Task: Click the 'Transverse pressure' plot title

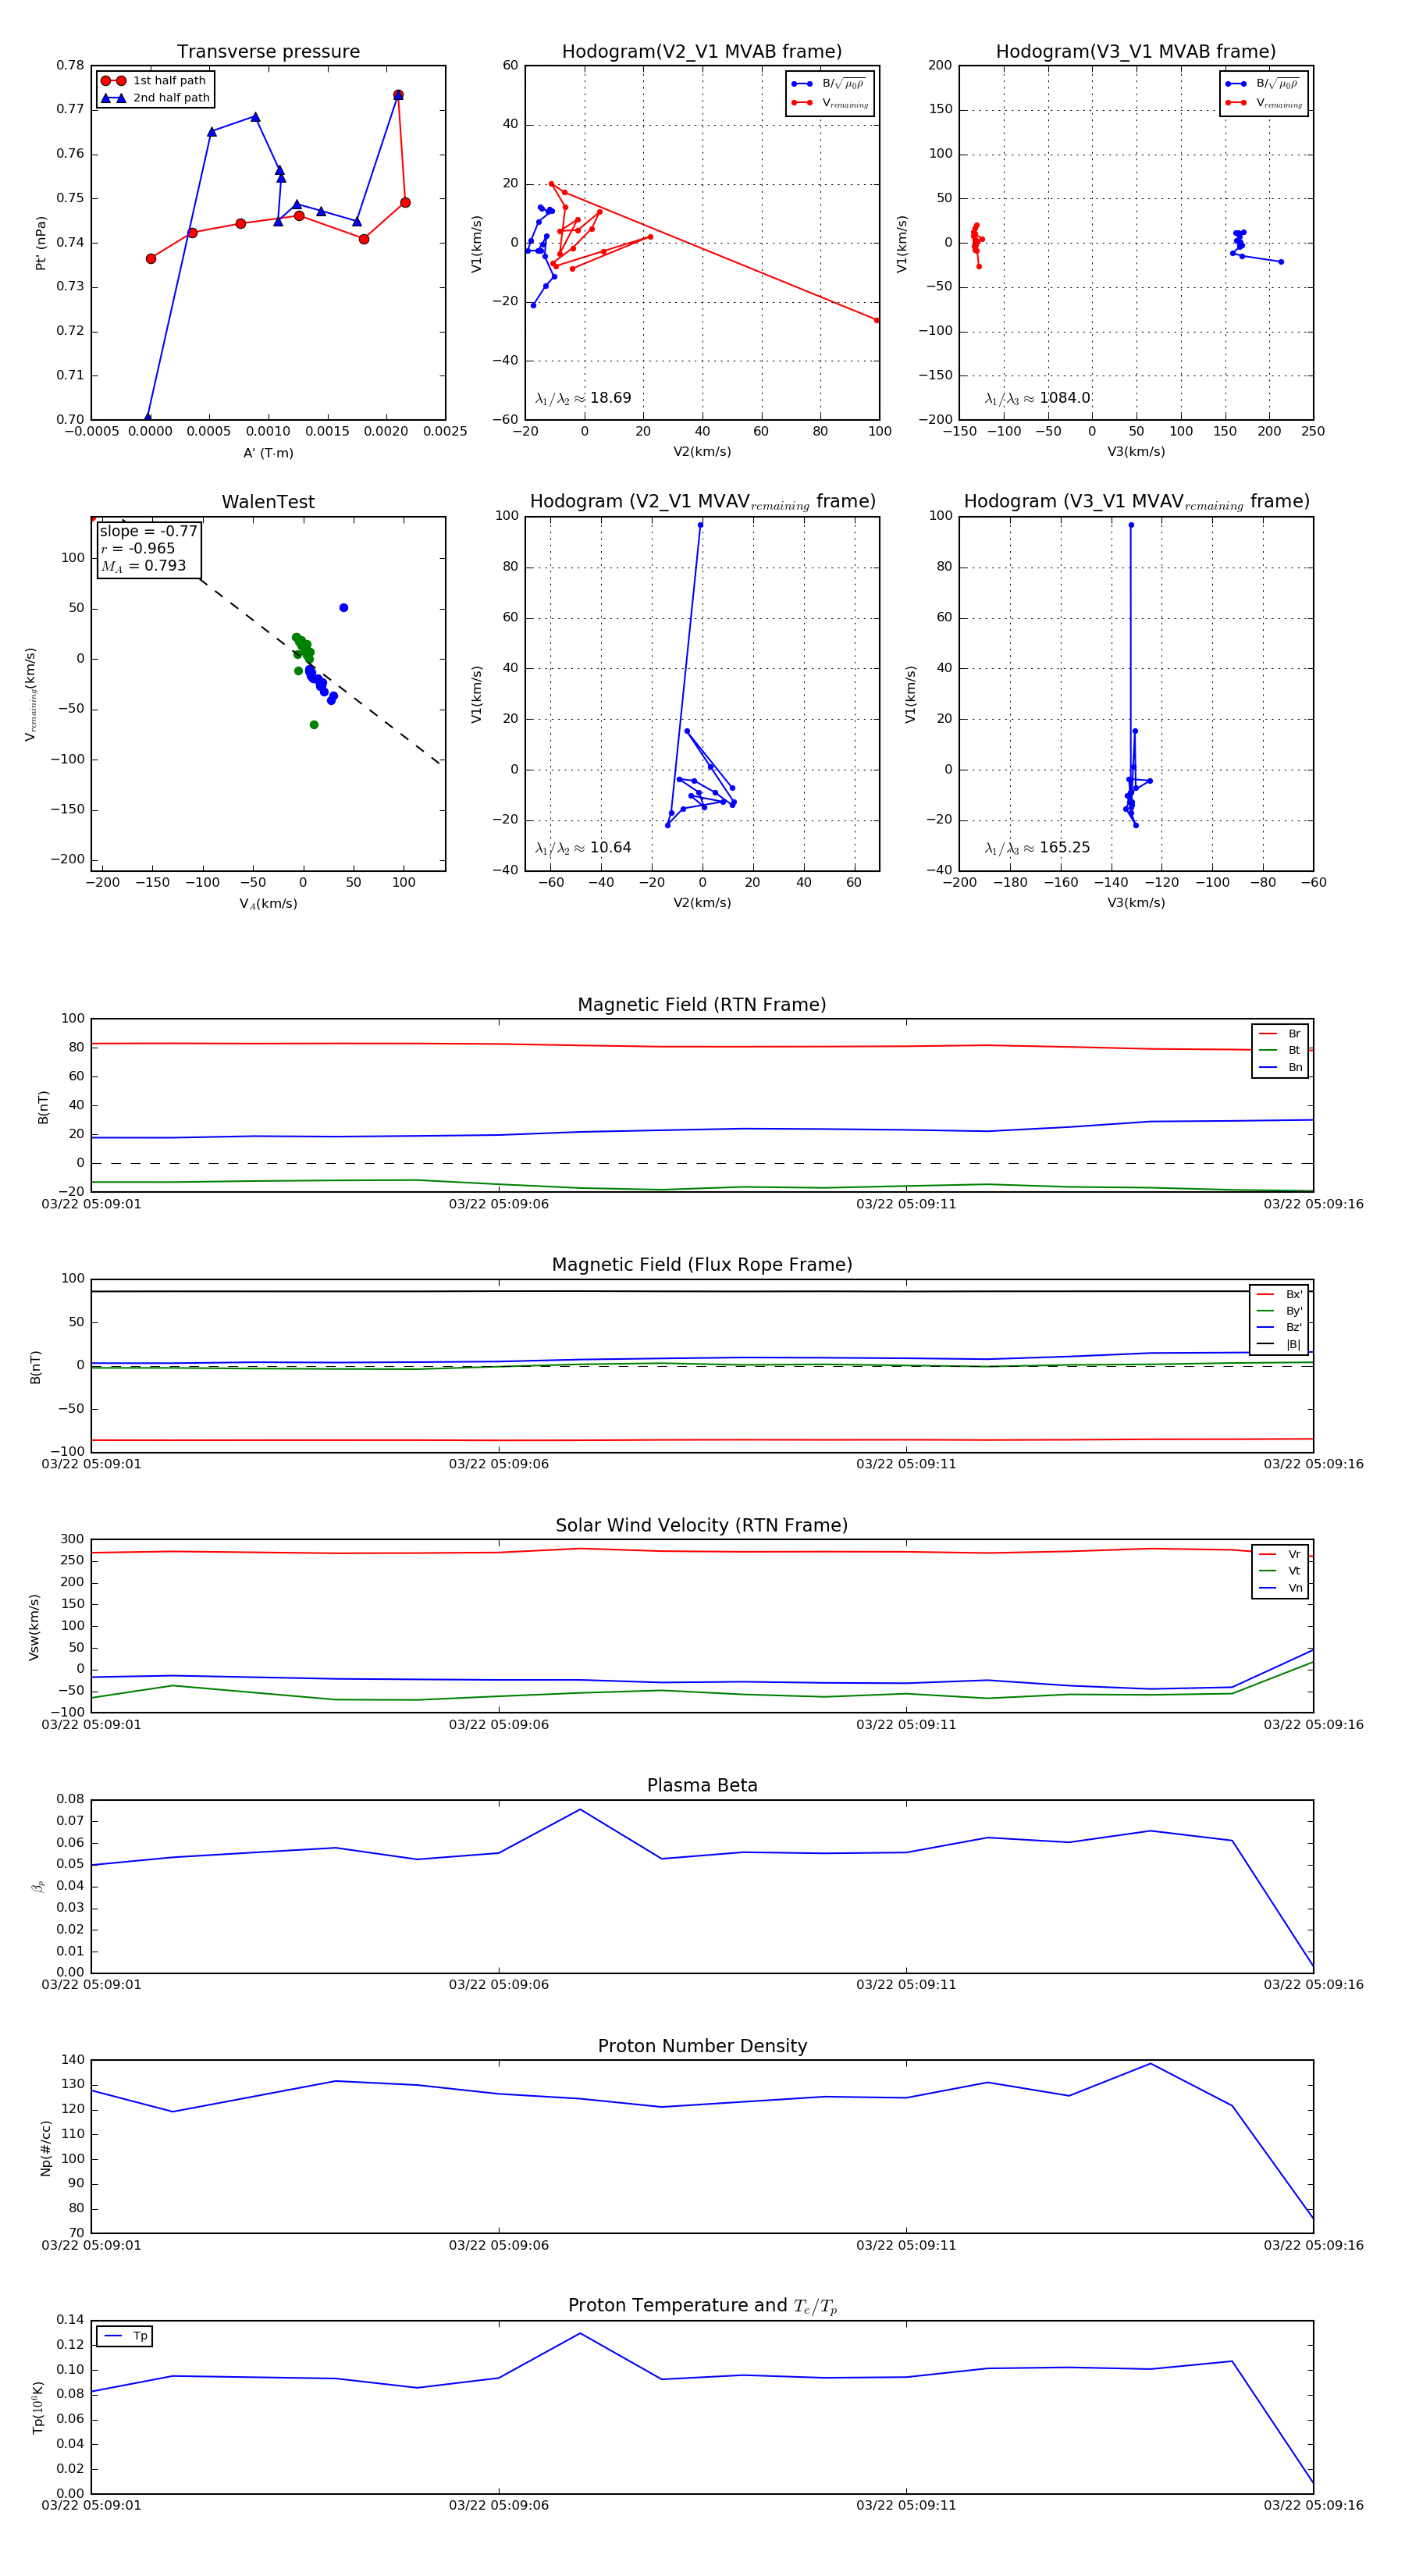Action: 268,52
